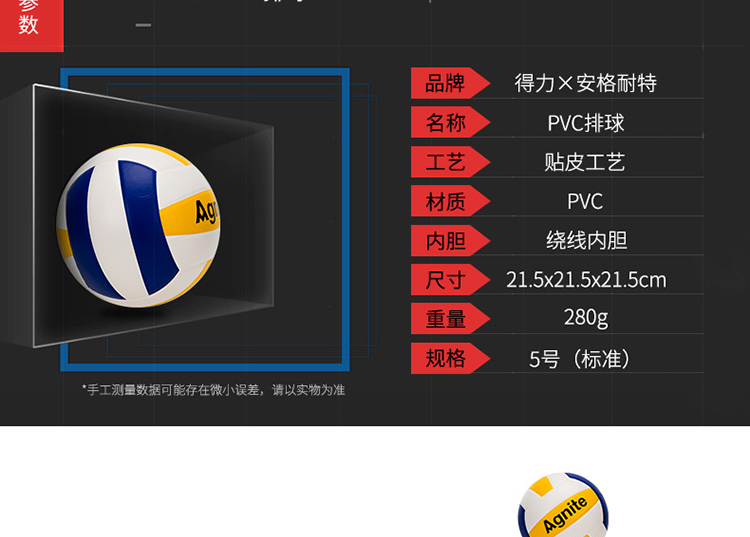Viewport: 750px width, 537px height.
Task: Click the small Agnite volleyball at bottom
Action: (x=565, y=508)
